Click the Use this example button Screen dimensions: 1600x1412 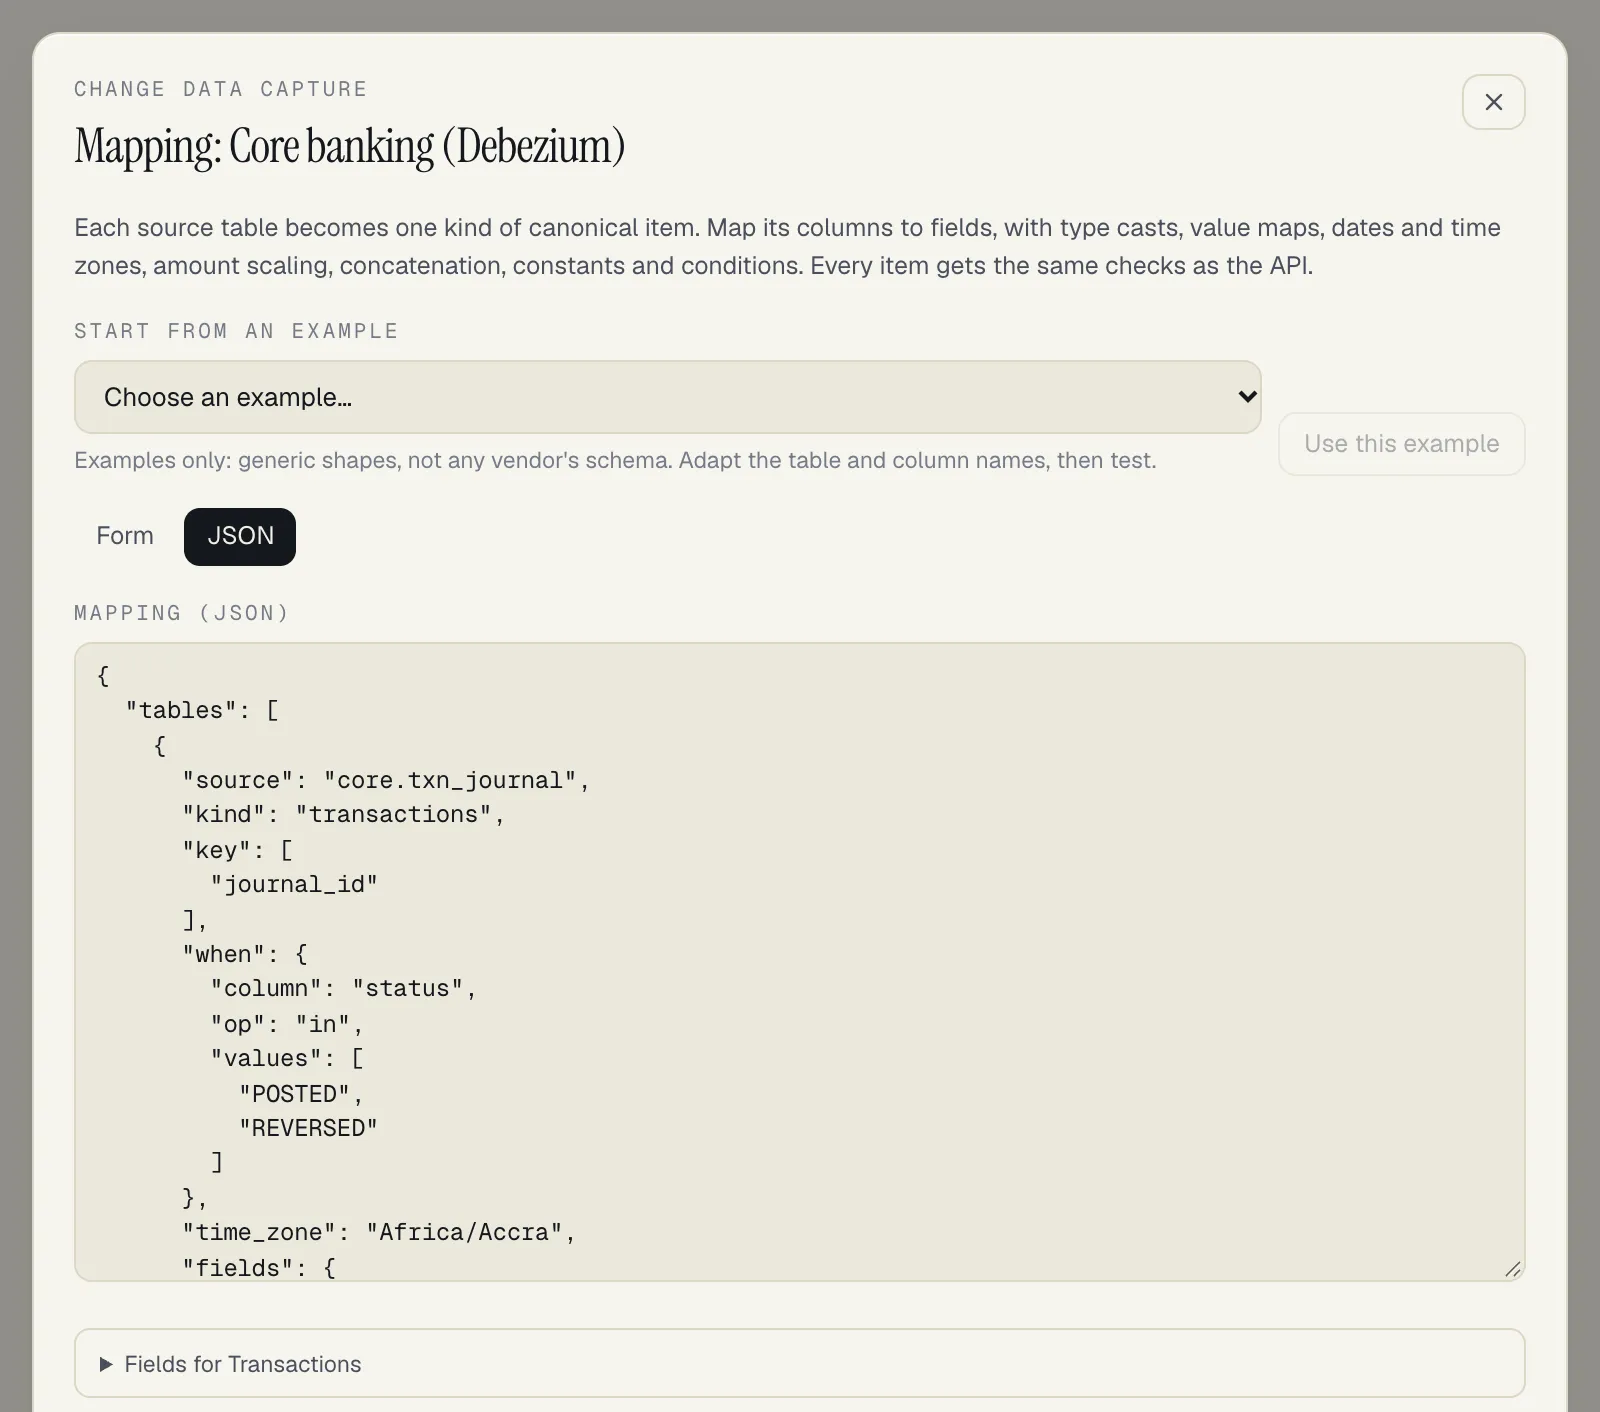(1401, 444)
